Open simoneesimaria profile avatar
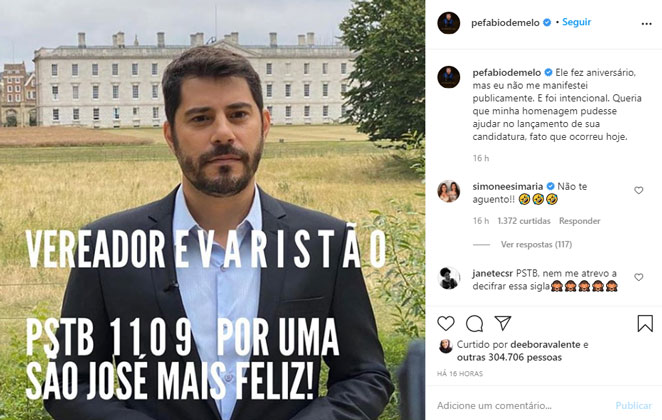The height and width of the screenshot is (420, 662). pos(449,191)
